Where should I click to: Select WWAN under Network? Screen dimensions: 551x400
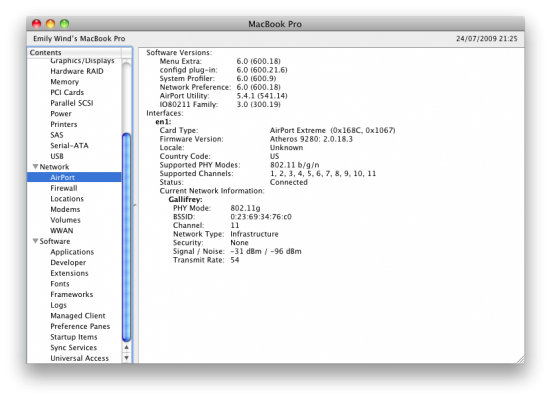[62, 231]
